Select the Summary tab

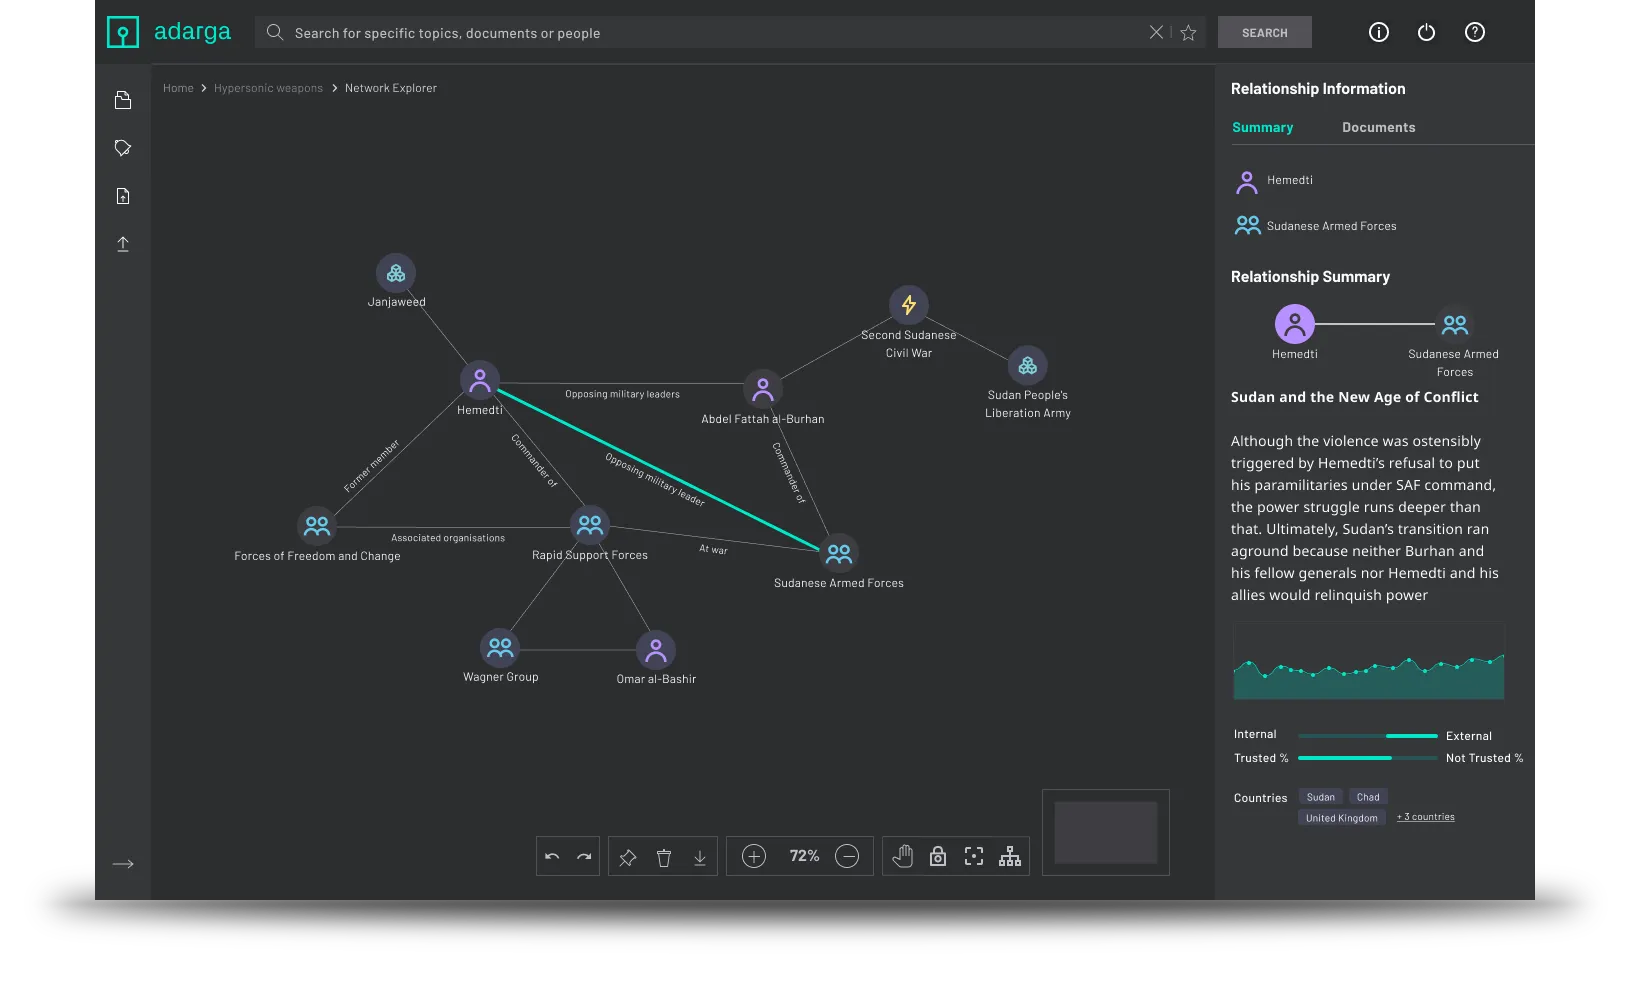(x=1262, y=127)
